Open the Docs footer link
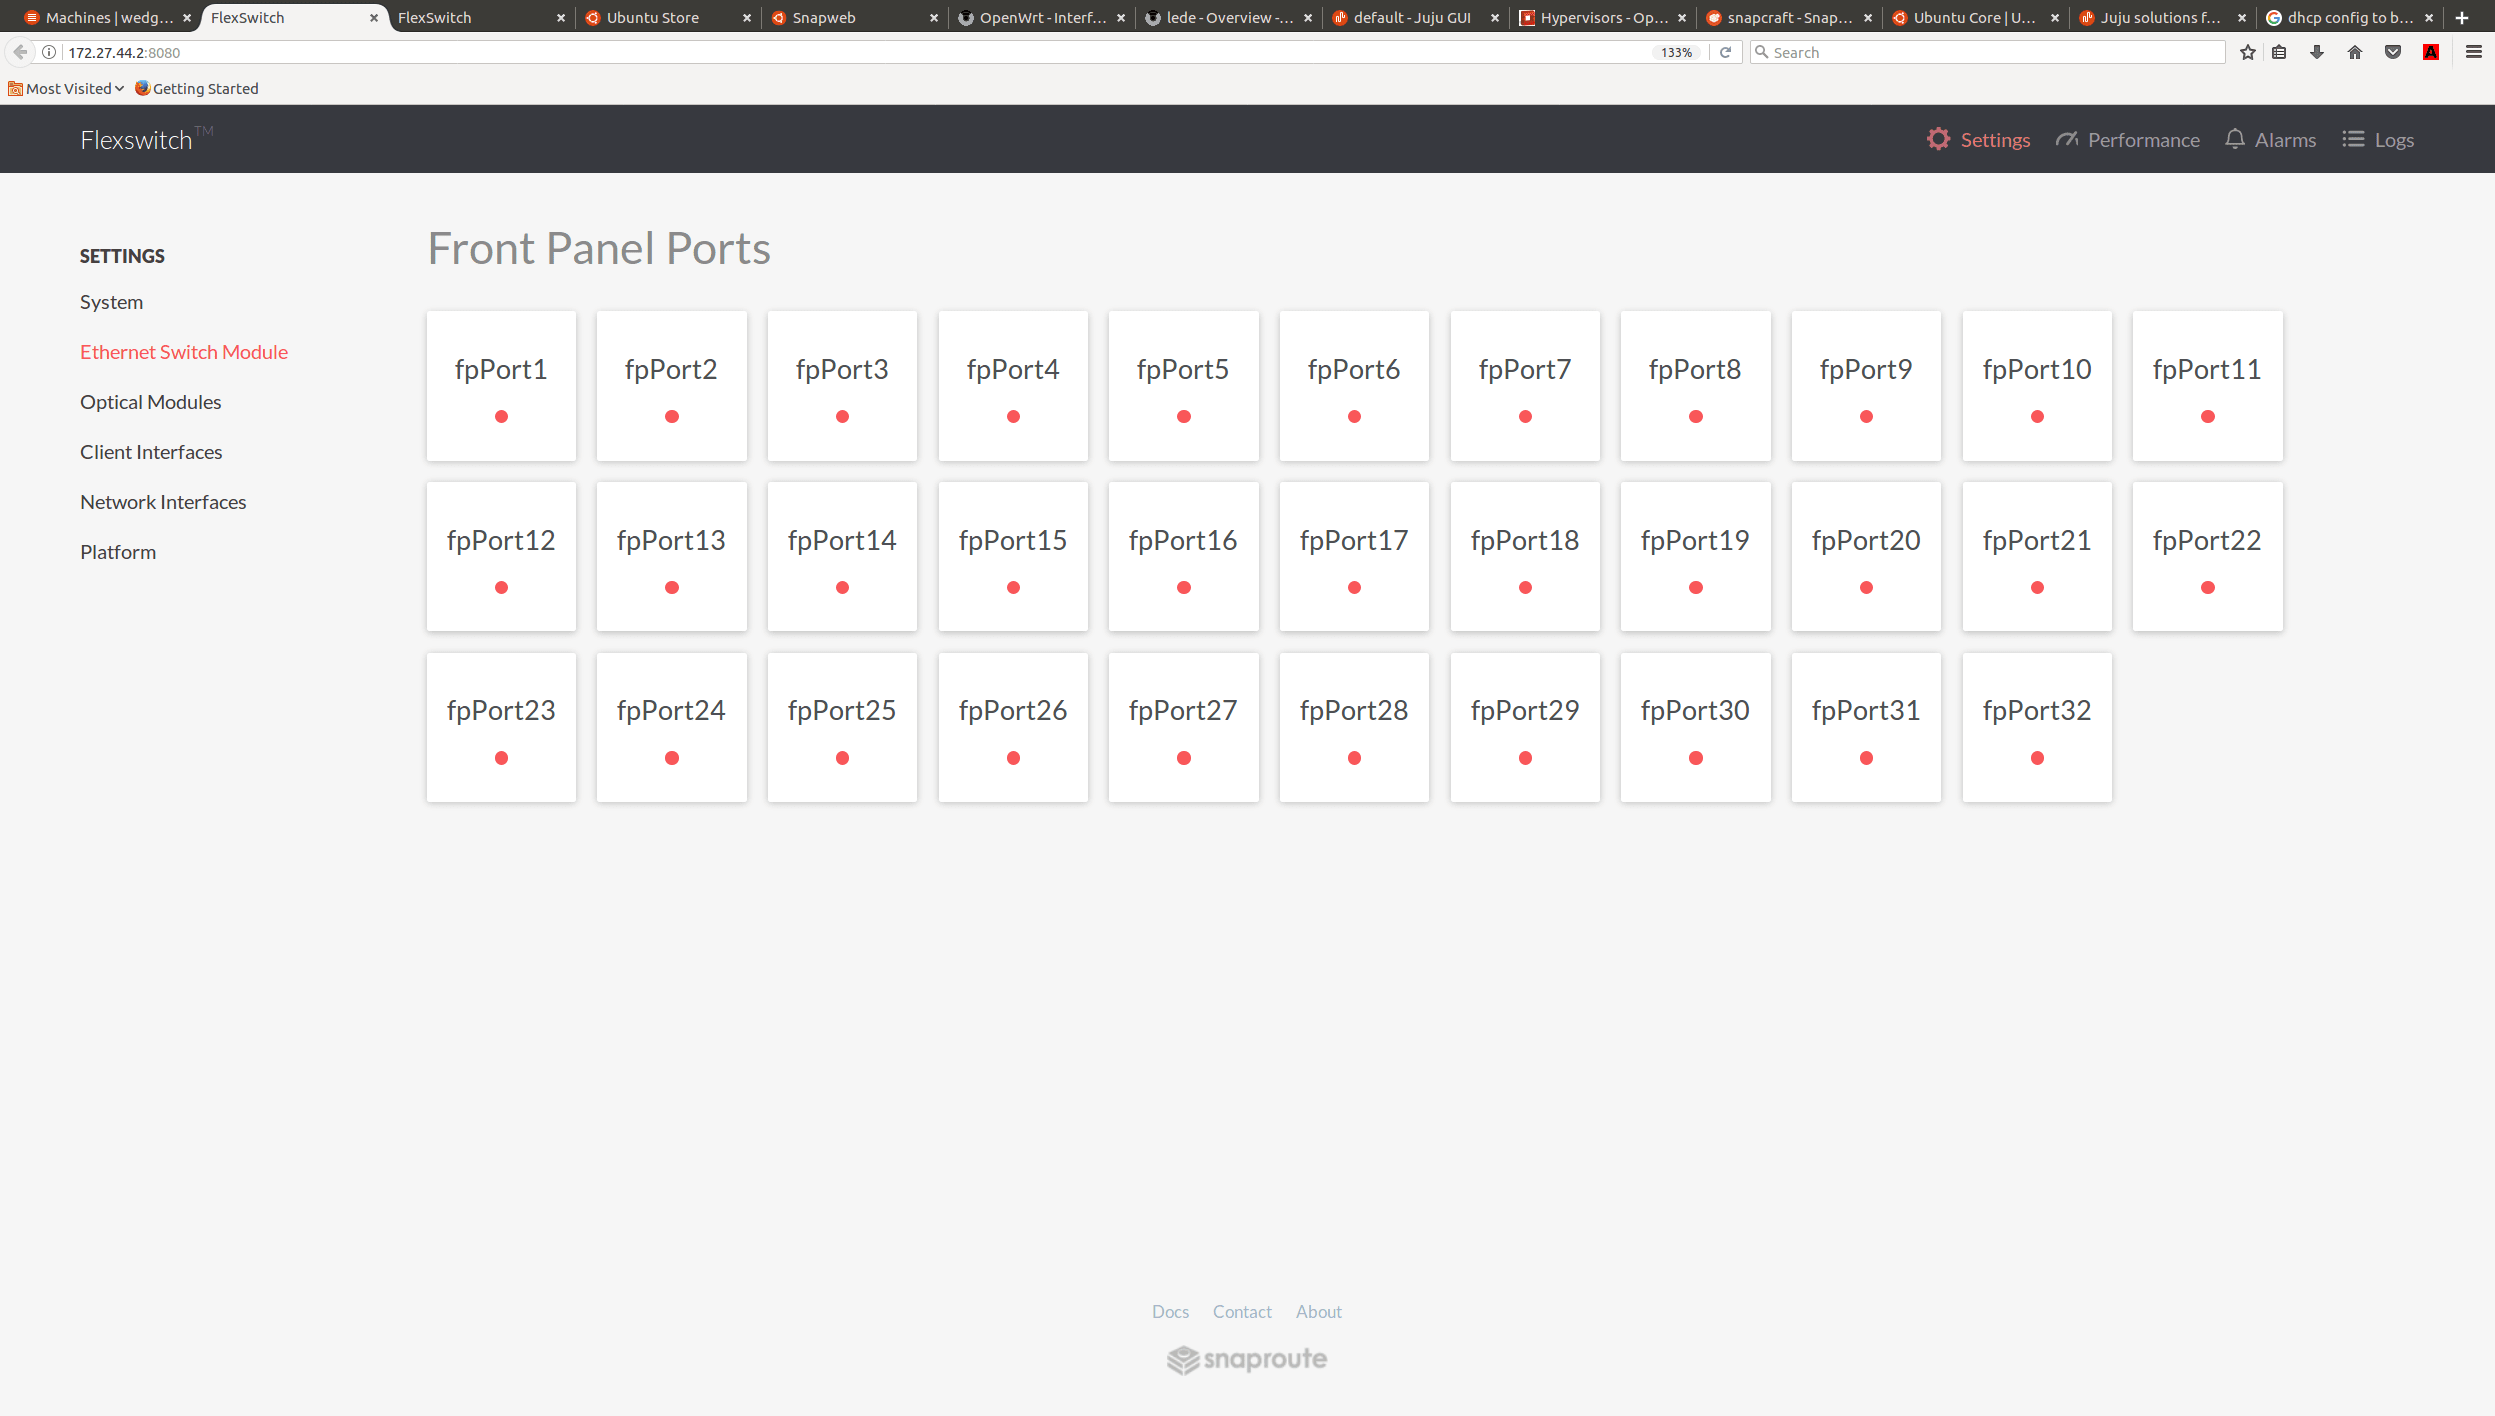This screenshot has width=2495, height=1416. (1170, 1311)
